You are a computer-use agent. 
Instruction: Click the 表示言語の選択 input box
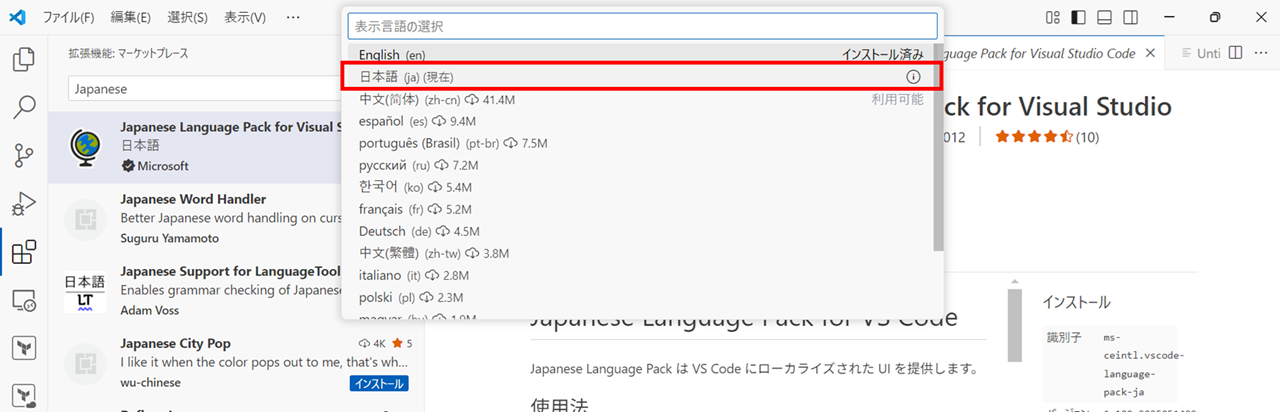(642, 26)
